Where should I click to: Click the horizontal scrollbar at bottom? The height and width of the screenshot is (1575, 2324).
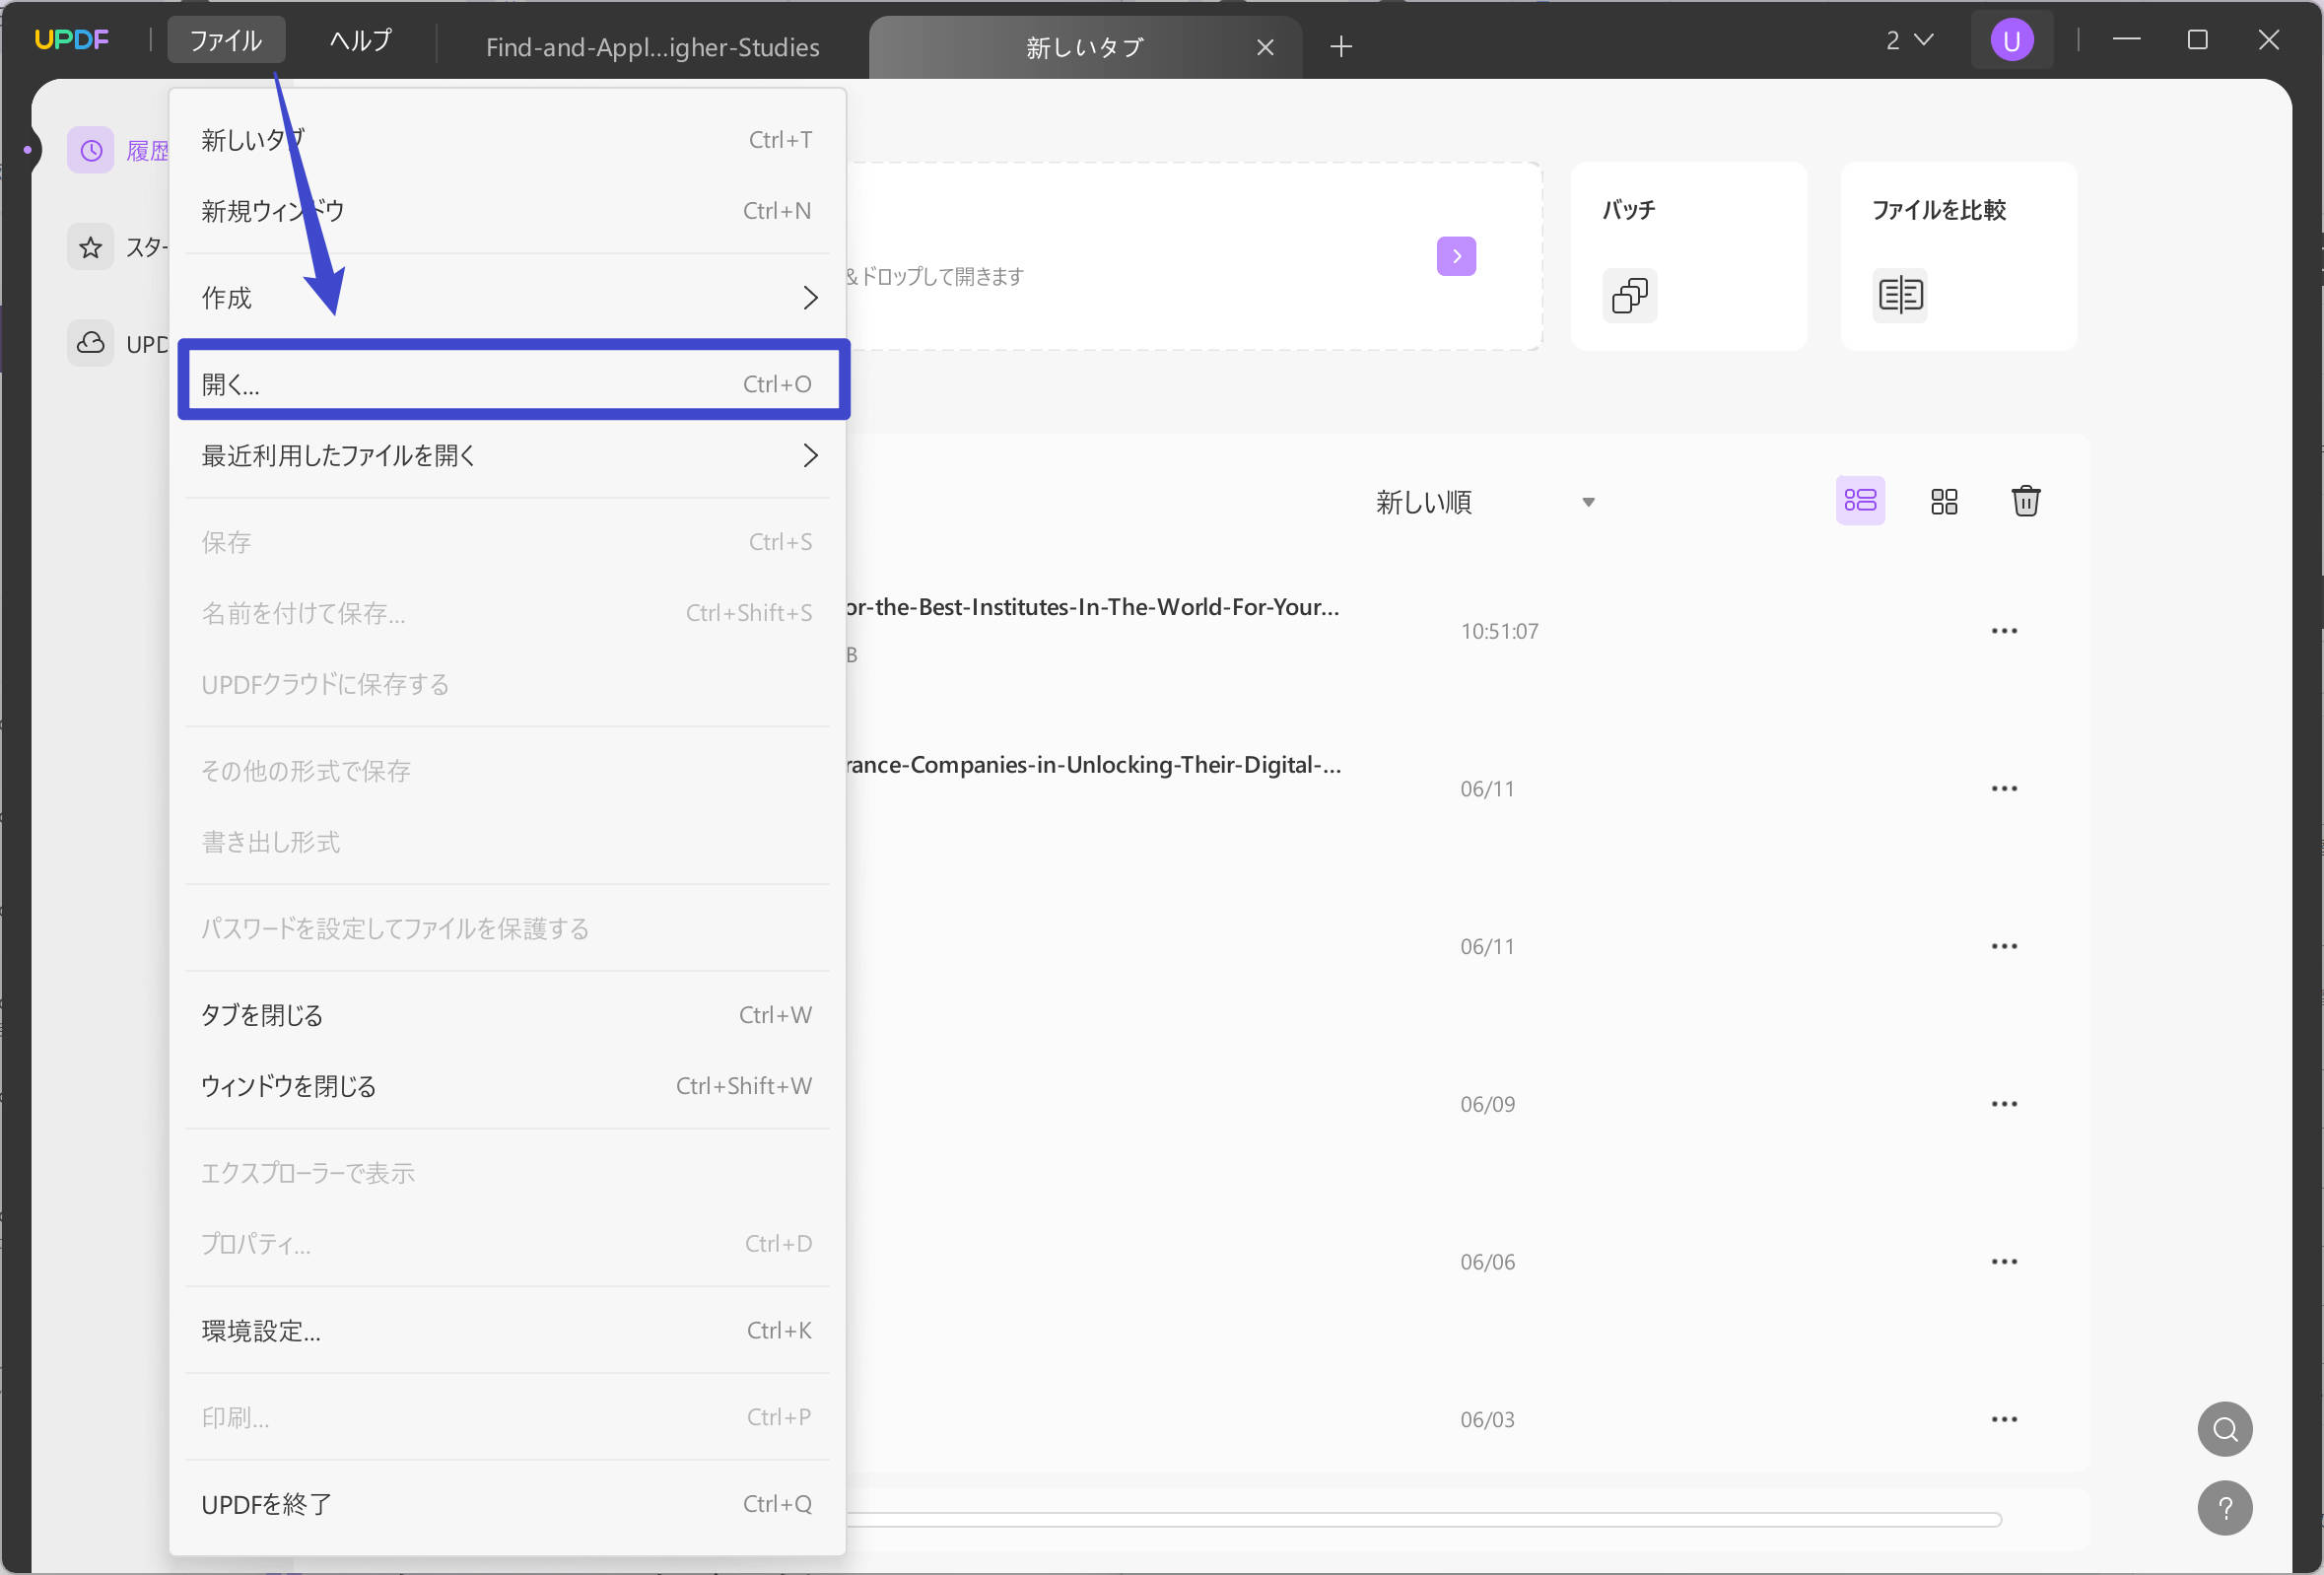point(1423,1520)
